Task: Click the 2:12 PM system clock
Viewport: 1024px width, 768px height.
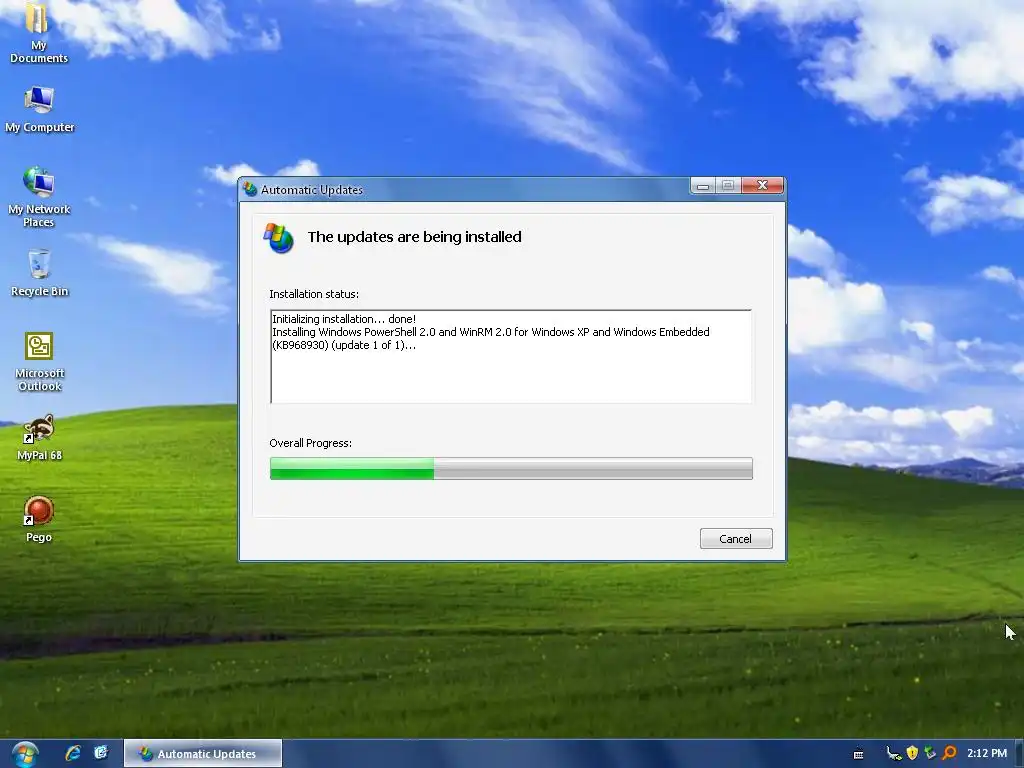Action: (x=987, y=753)
